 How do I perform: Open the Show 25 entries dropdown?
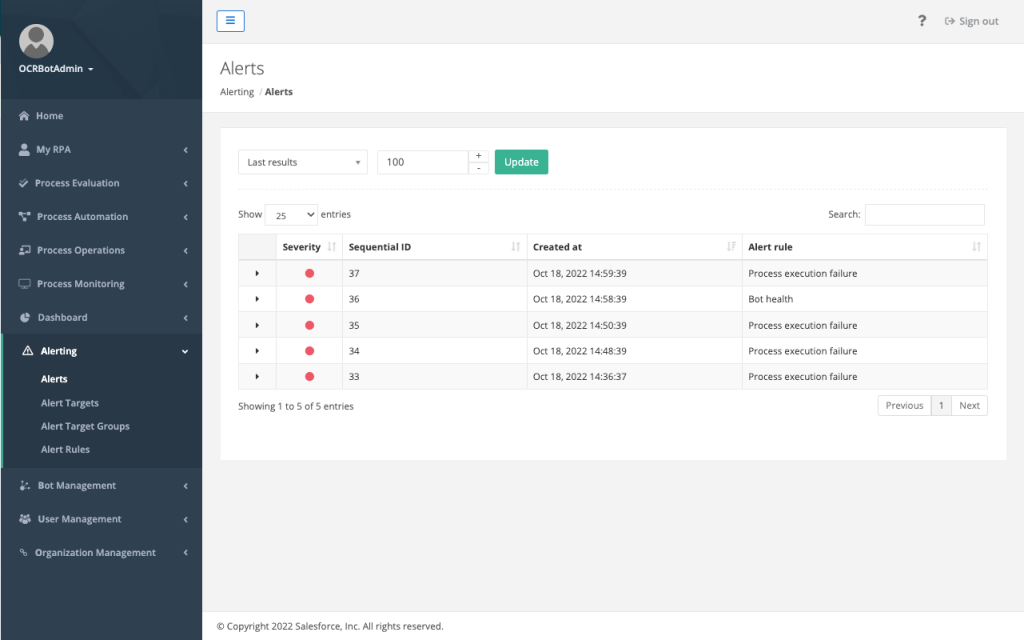pyautogui.click(x=291, y=215)
